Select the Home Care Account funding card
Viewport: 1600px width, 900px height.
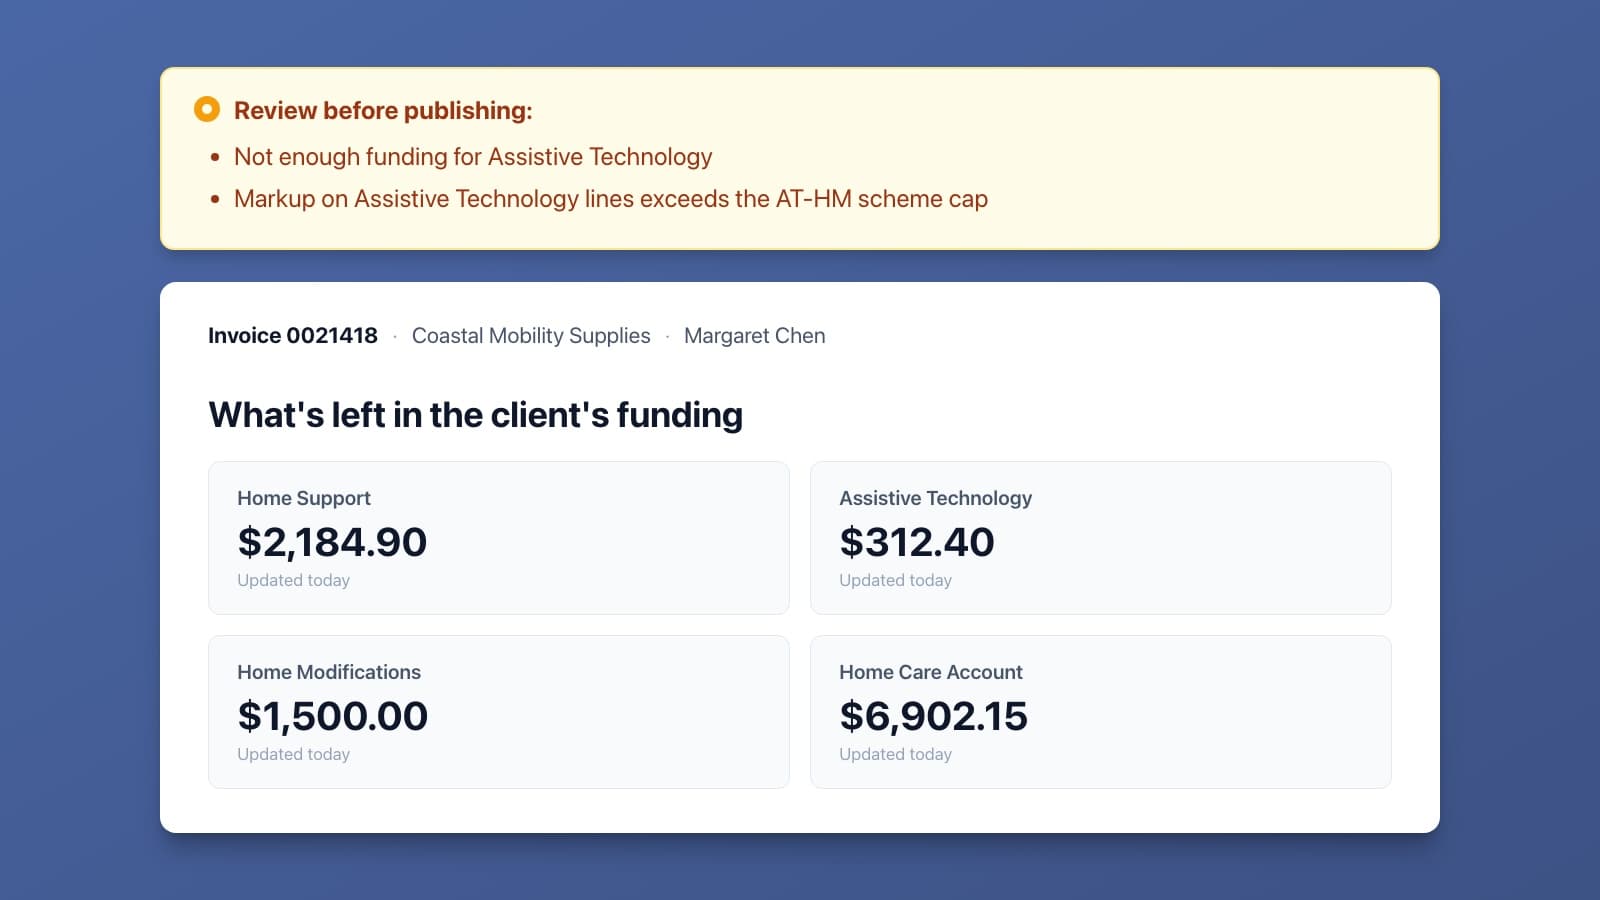pyautogui.click(x=1101, y=712)
